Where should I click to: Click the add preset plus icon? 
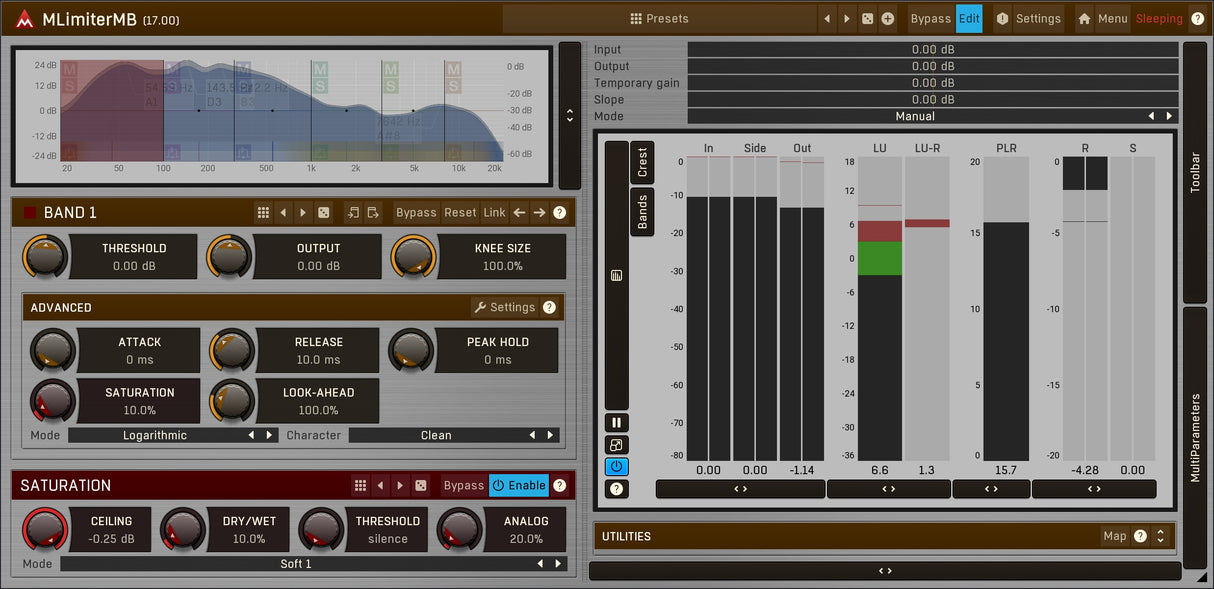pos(887,19)
